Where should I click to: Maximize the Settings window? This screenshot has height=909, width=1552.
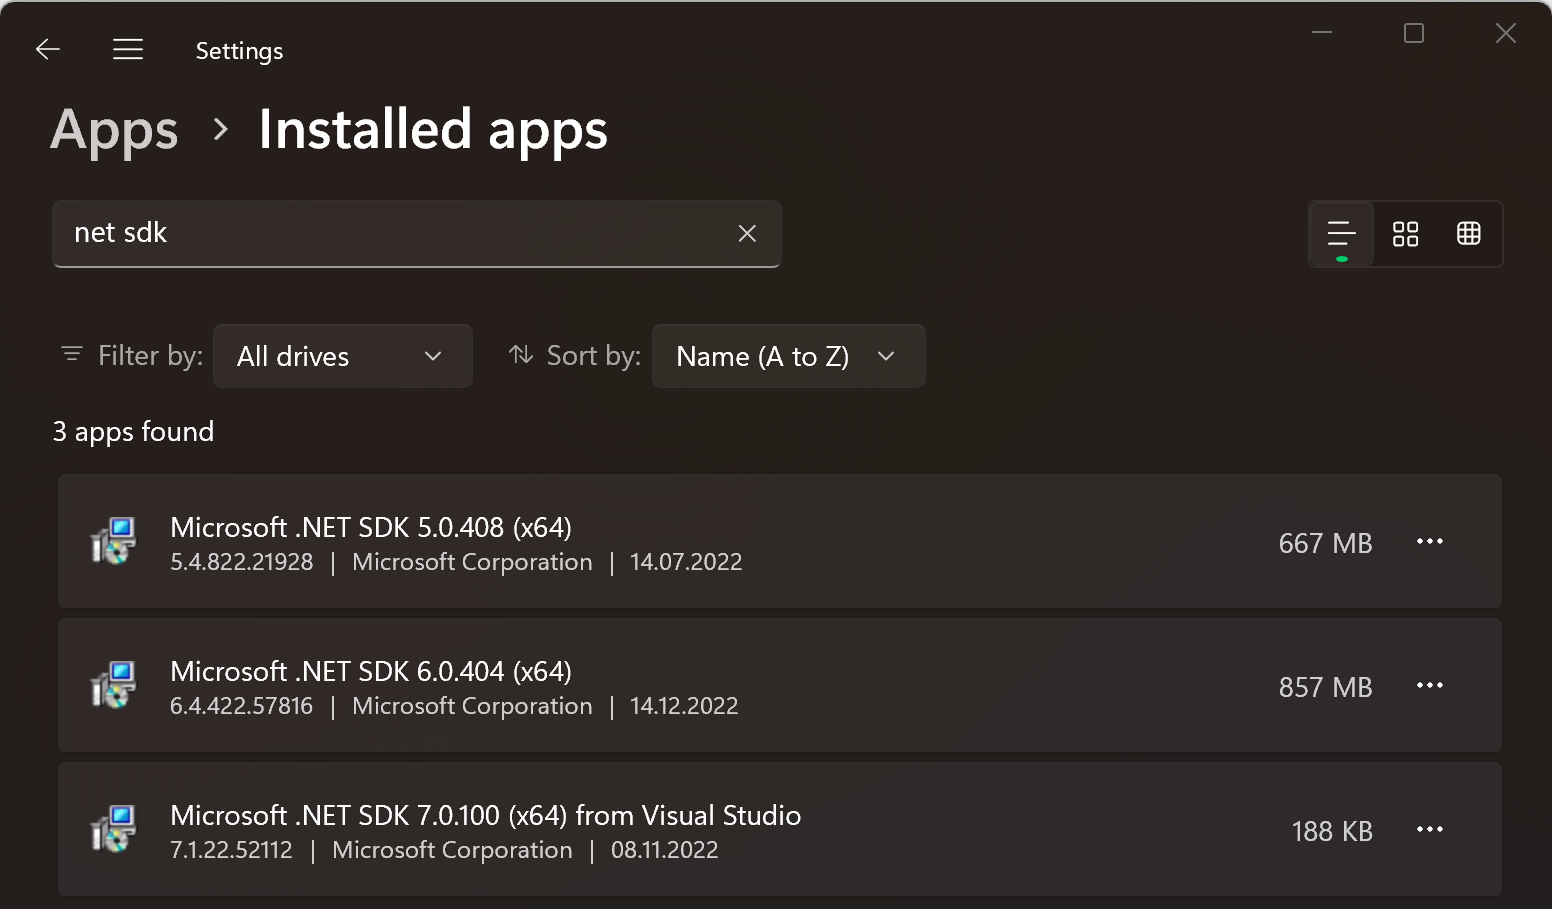[x=1413, y=33]
